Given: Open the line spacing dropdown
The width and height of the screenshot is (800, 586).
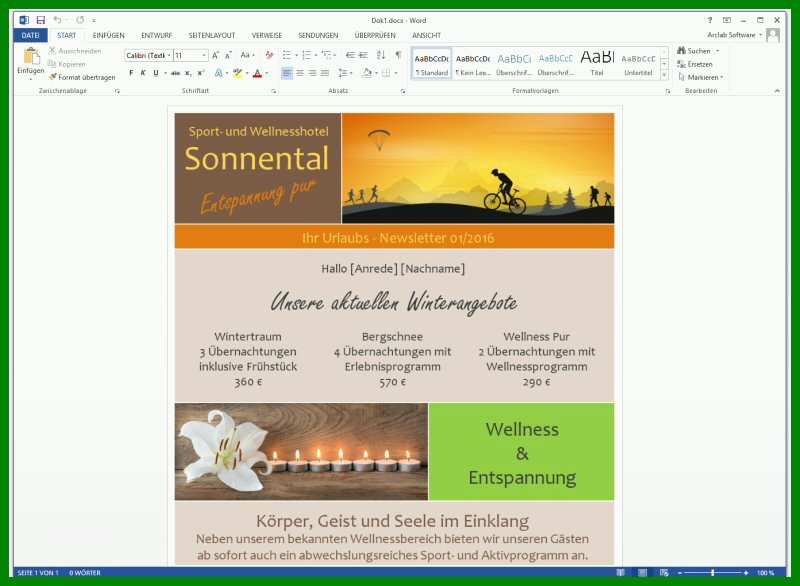Looking at the screenshot, I should click(x=345, y=73).
